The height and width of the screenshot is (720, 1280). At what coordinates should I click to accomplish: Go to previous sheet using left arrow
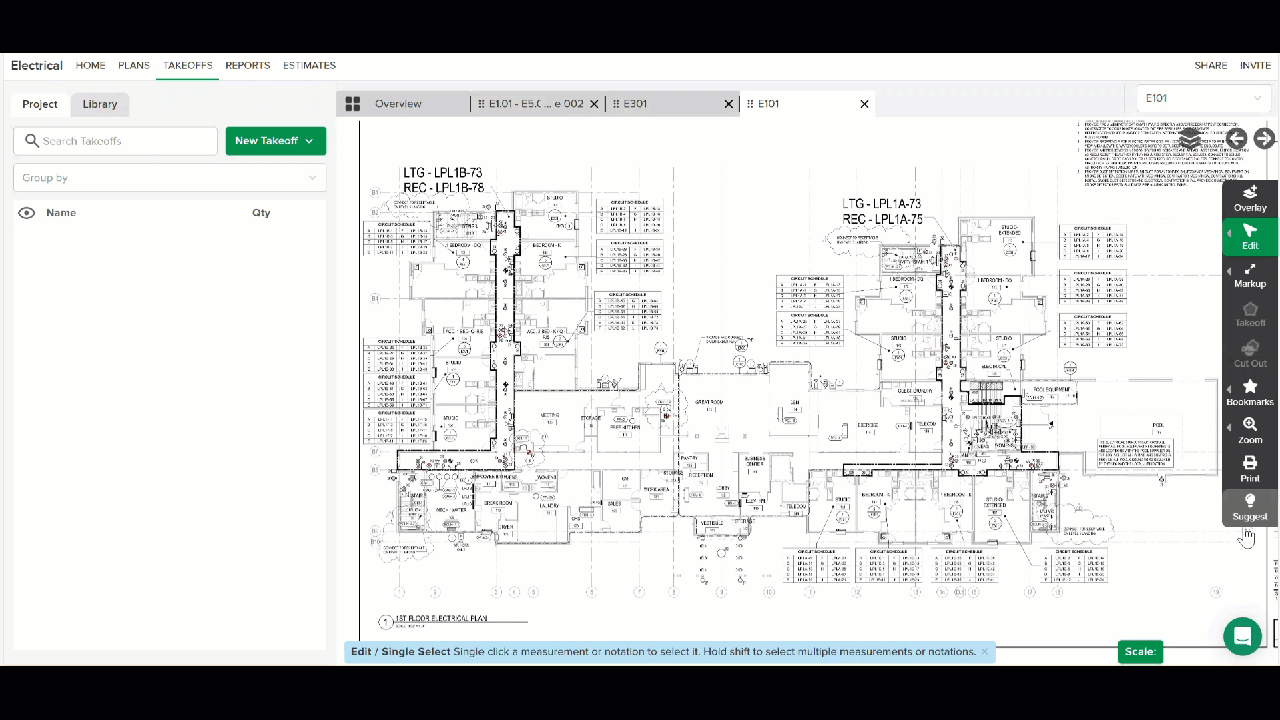pos(1237,139)
